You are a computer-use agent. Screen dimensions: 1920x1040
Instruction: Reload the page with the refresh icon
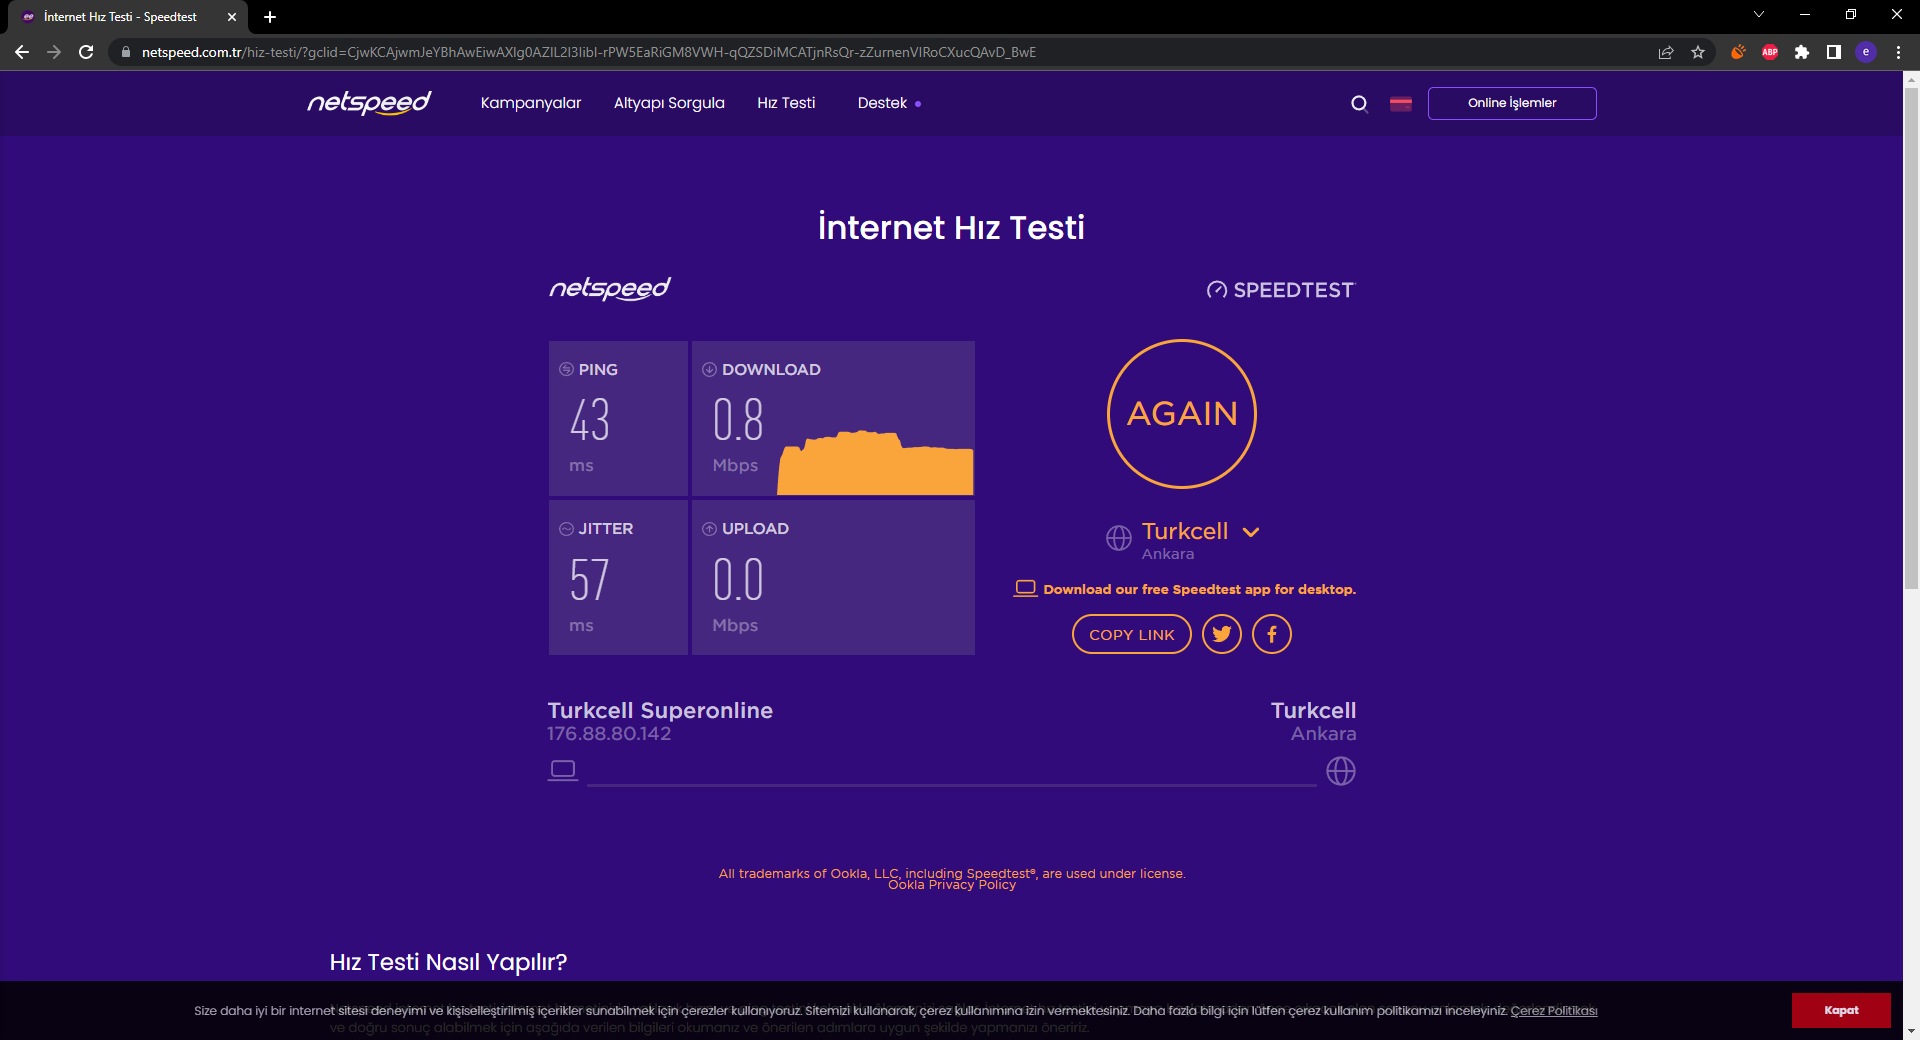[86, 52]
